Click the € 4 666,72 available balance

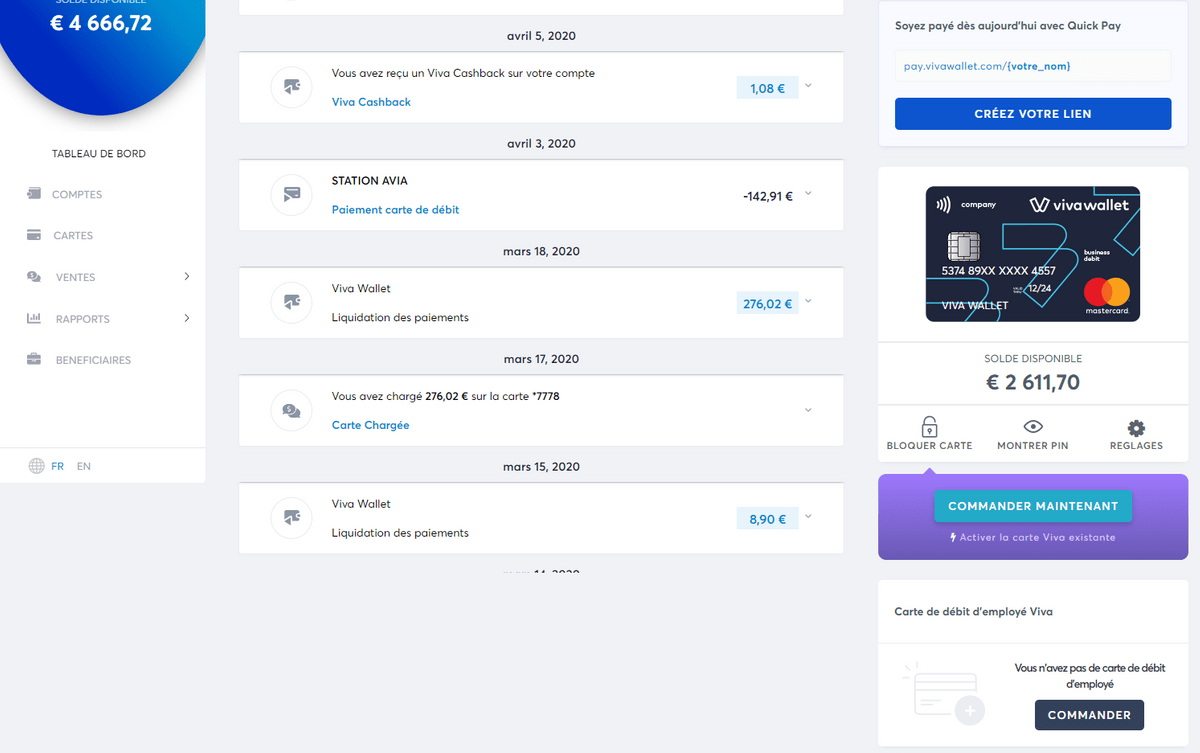(x=101, y=23)
